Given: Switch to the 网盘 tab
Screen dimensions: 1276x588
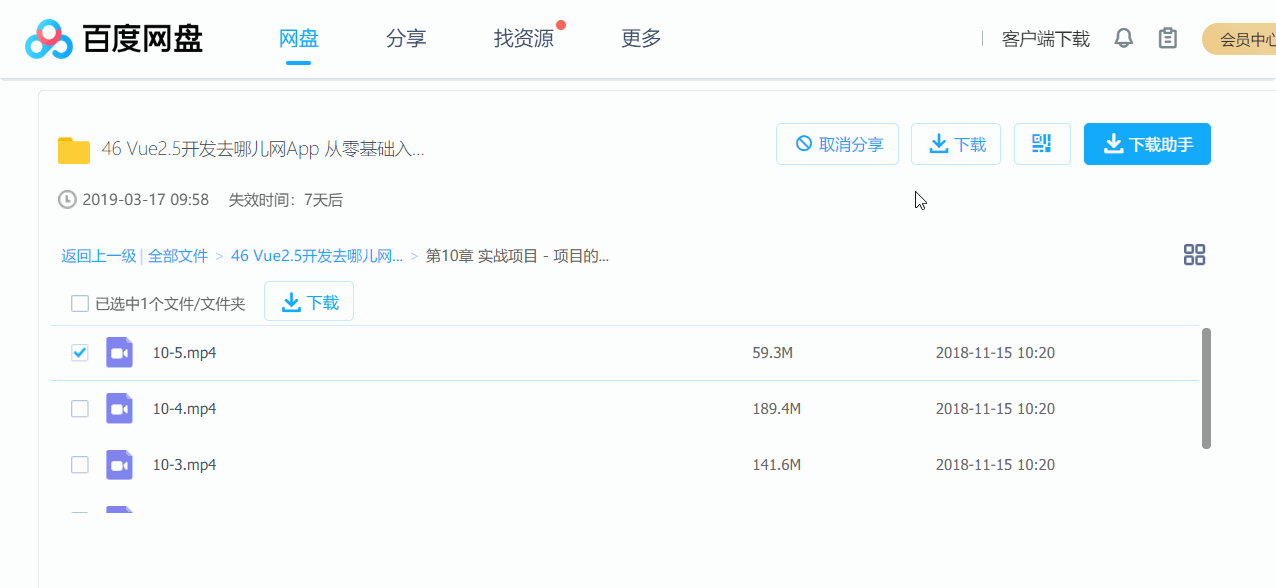Looking at the screenshot, I should click(298, 39).
